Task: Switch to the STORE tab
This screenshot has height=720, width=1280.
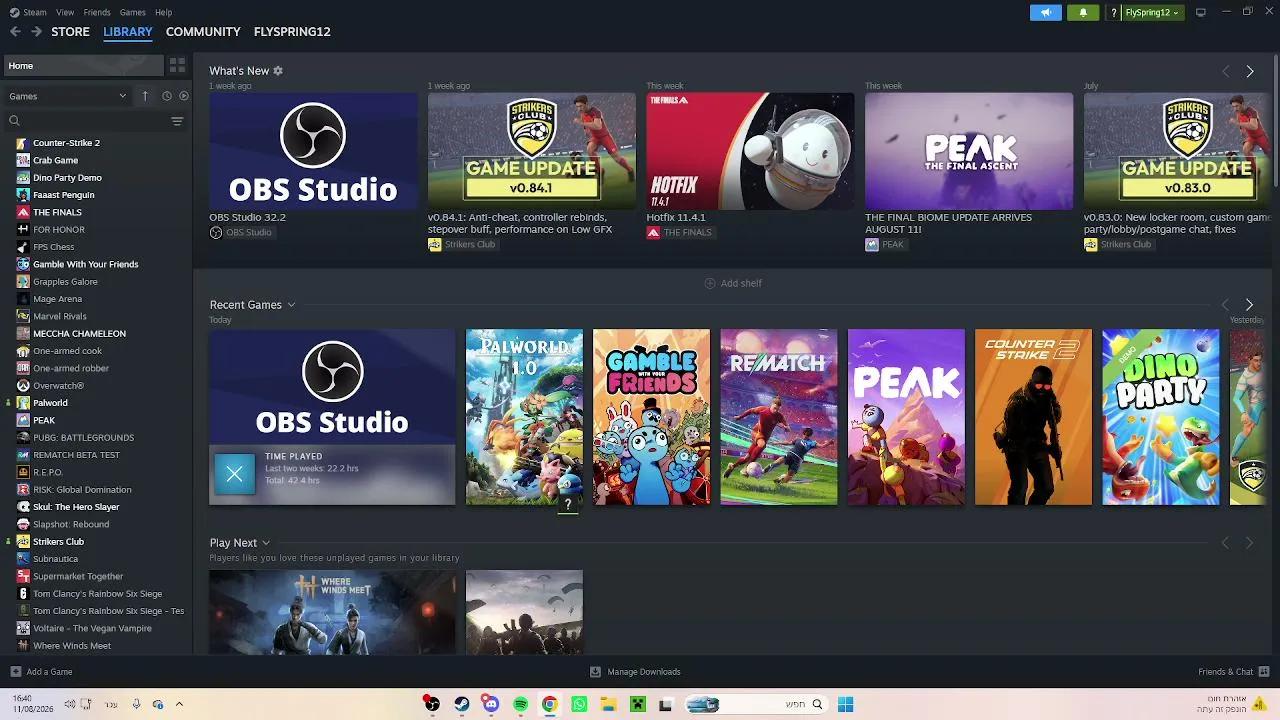Action: click(x=70, y=32)
